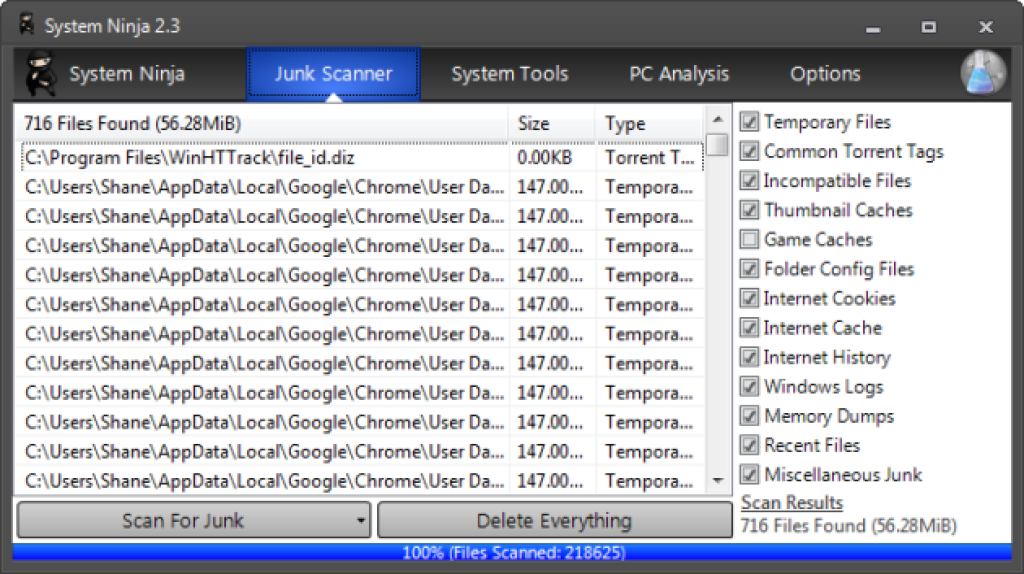Toggle the Windows Logs checkbox
1024x574 pixels.
point(749,386)
